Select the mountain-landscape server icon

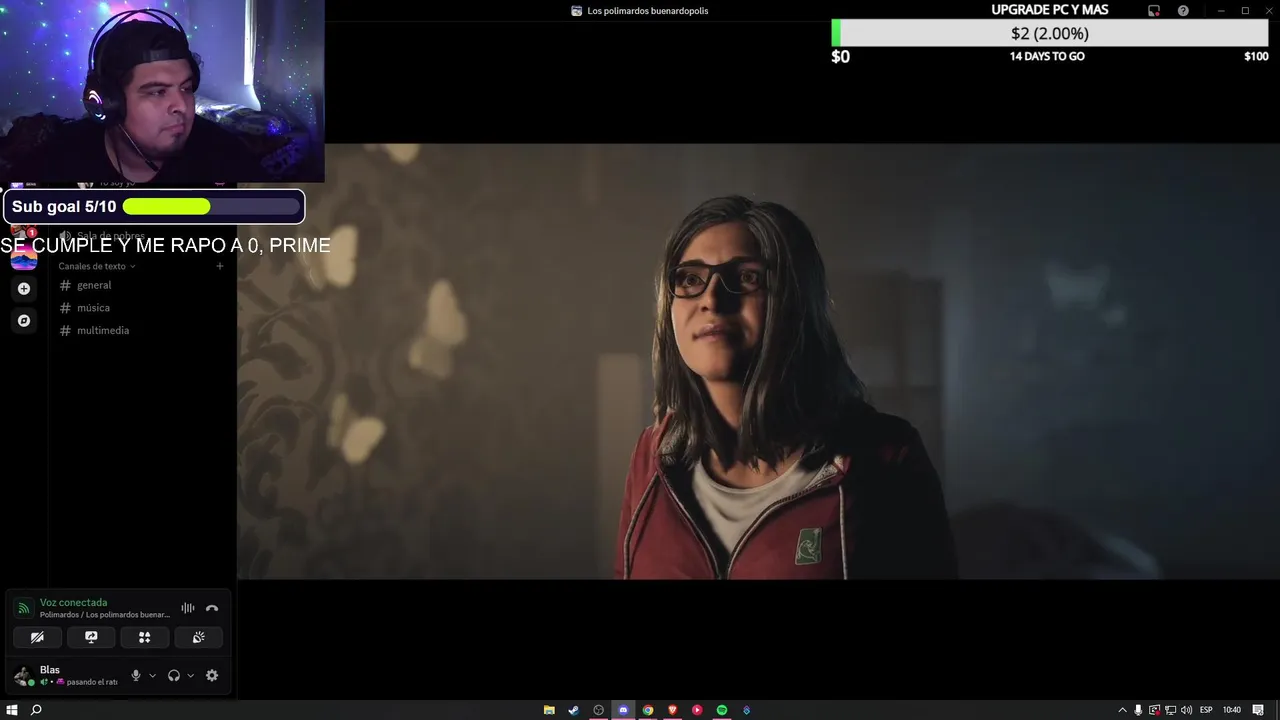coord(24,259)
